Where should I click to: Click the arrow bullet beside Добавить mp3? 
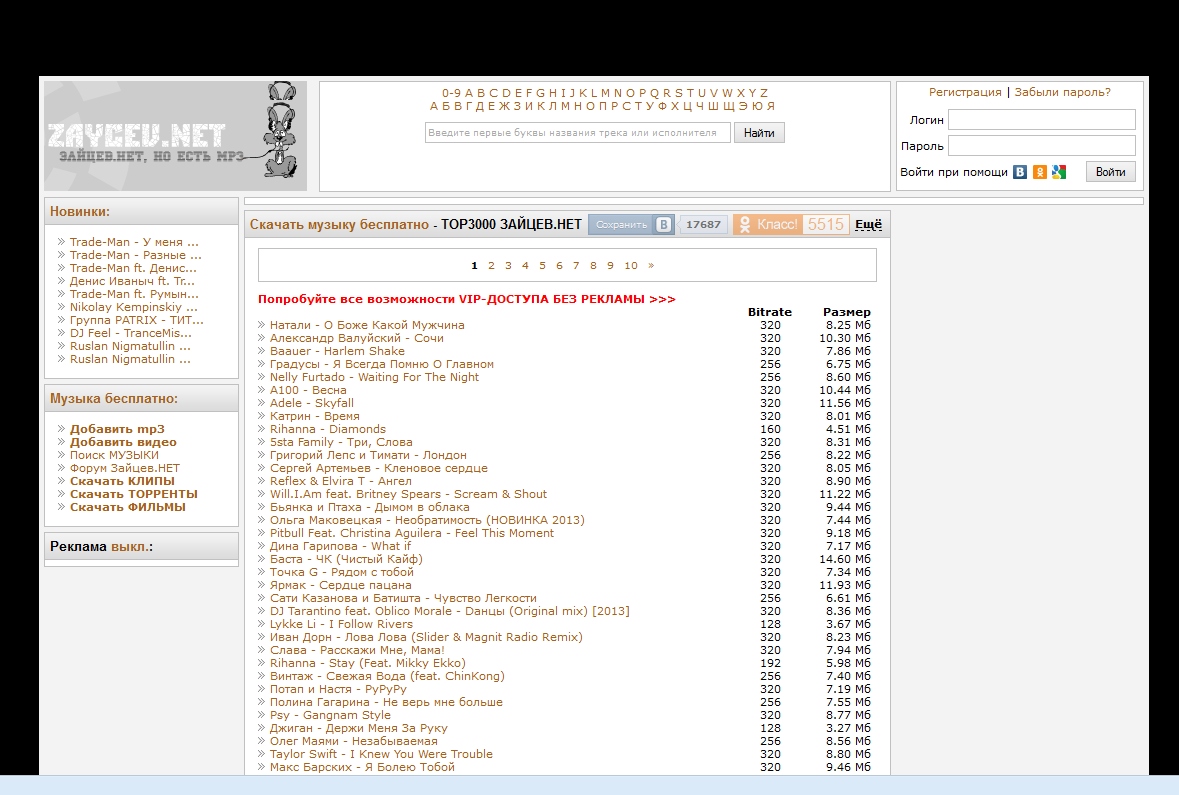62,429
